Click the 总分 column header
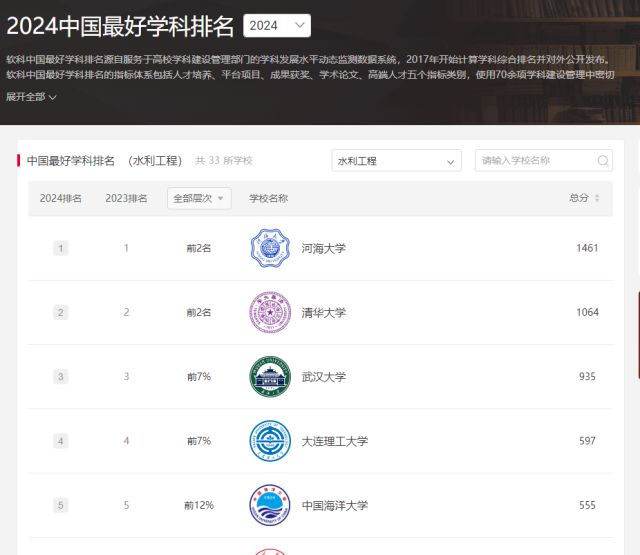Viewport: 640px width, 555px height. click(x=579, y=198)
